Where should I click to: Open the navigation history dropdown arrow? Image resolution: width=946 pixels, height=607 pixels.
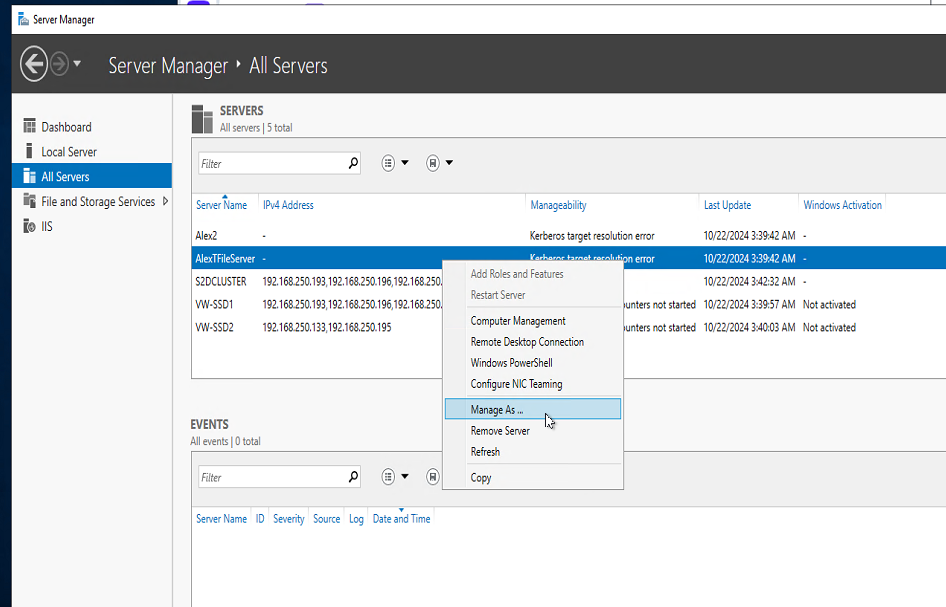(77, 63)
